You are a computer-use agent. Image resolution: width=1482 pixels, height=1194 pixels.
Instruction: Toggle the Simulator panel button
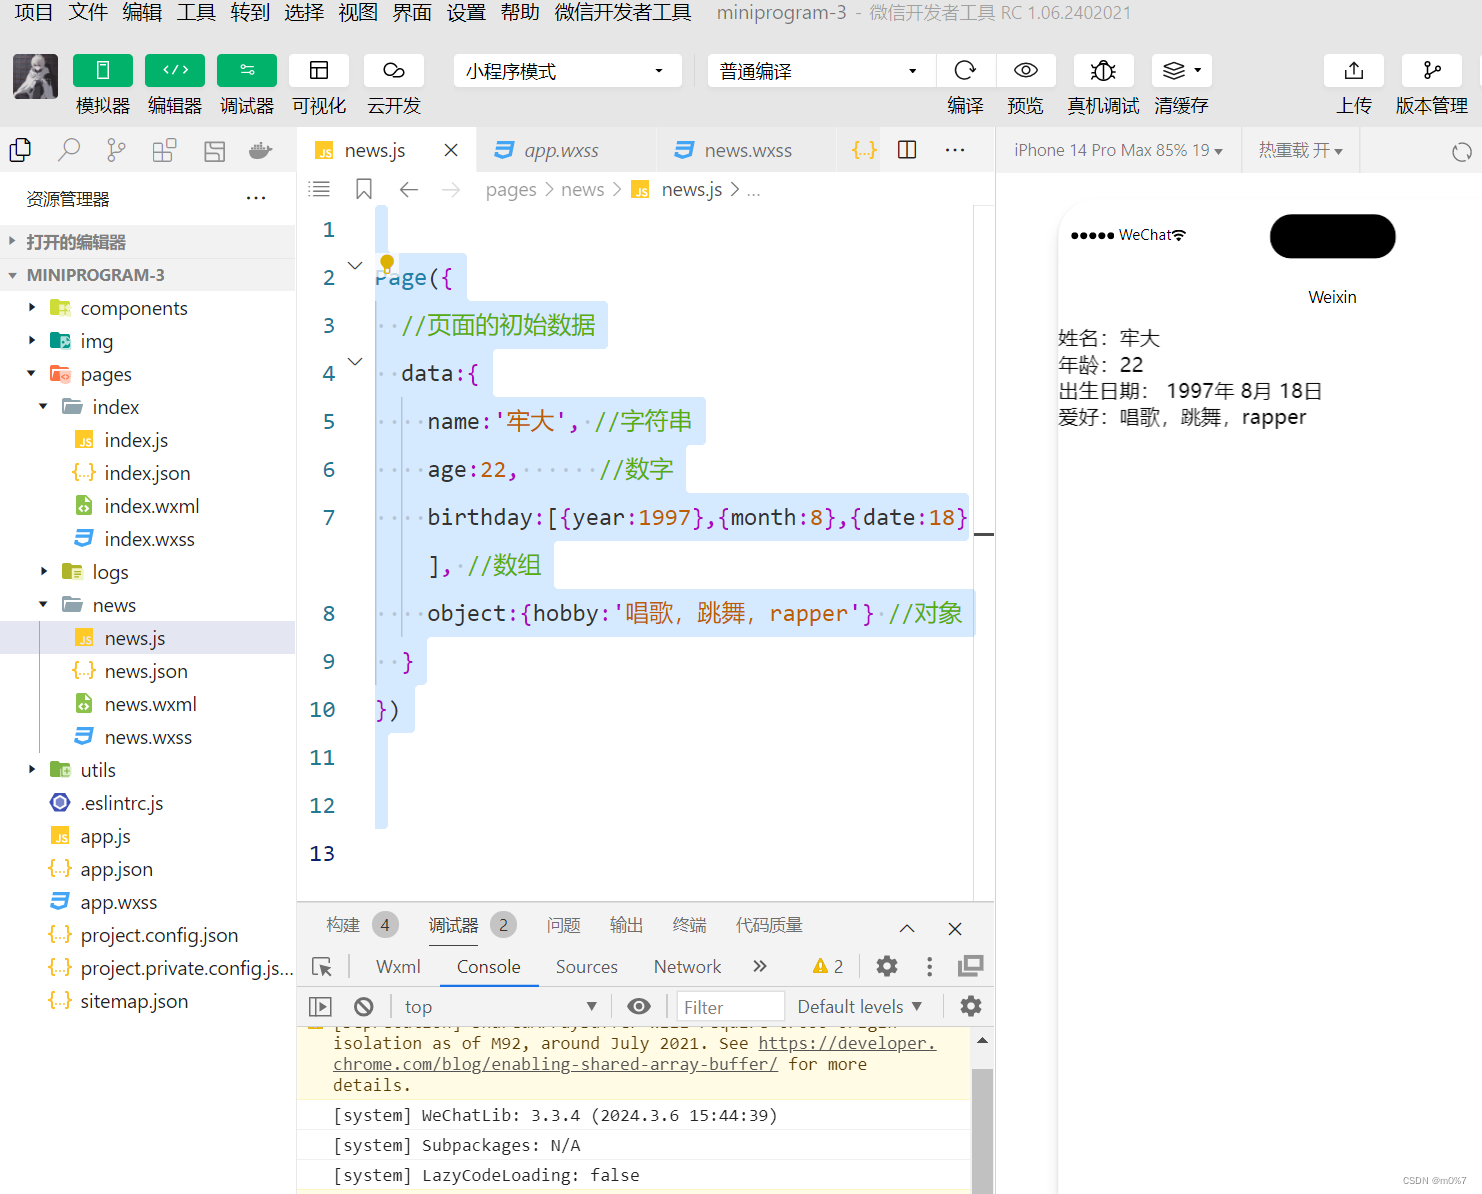(x=103, y=71)
